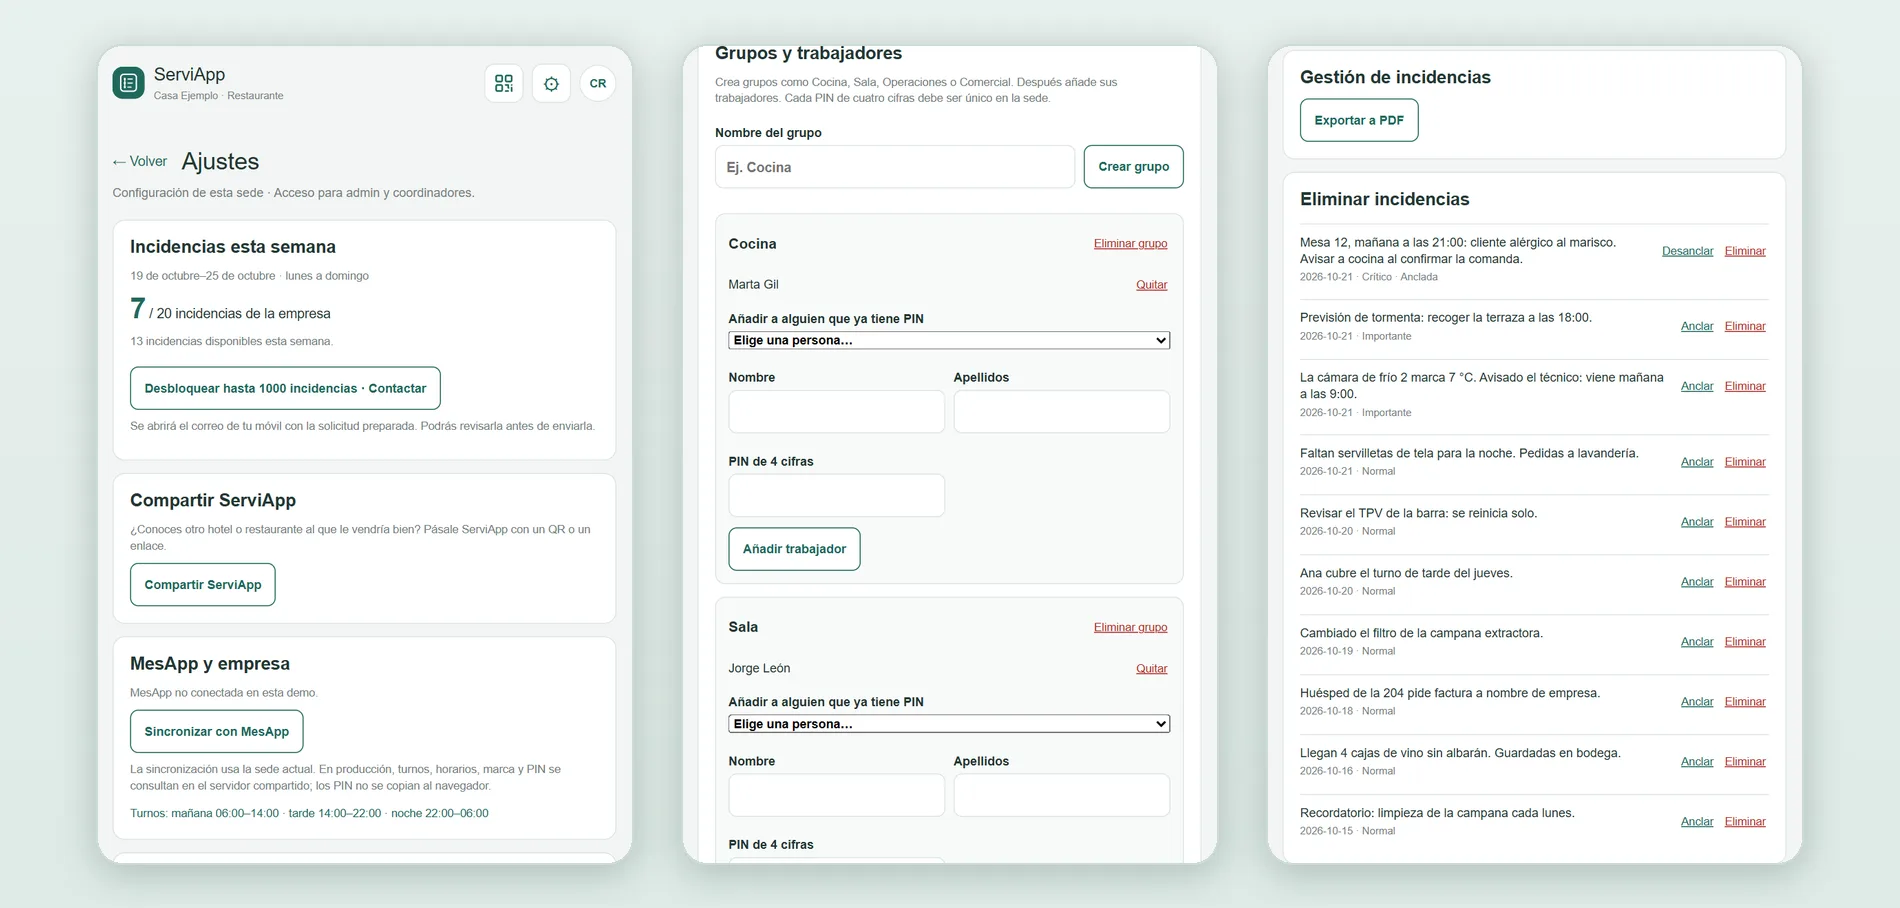Open the QR code icon button
The height and width of the screenshot is (908, 1900).
click(504, 84)
